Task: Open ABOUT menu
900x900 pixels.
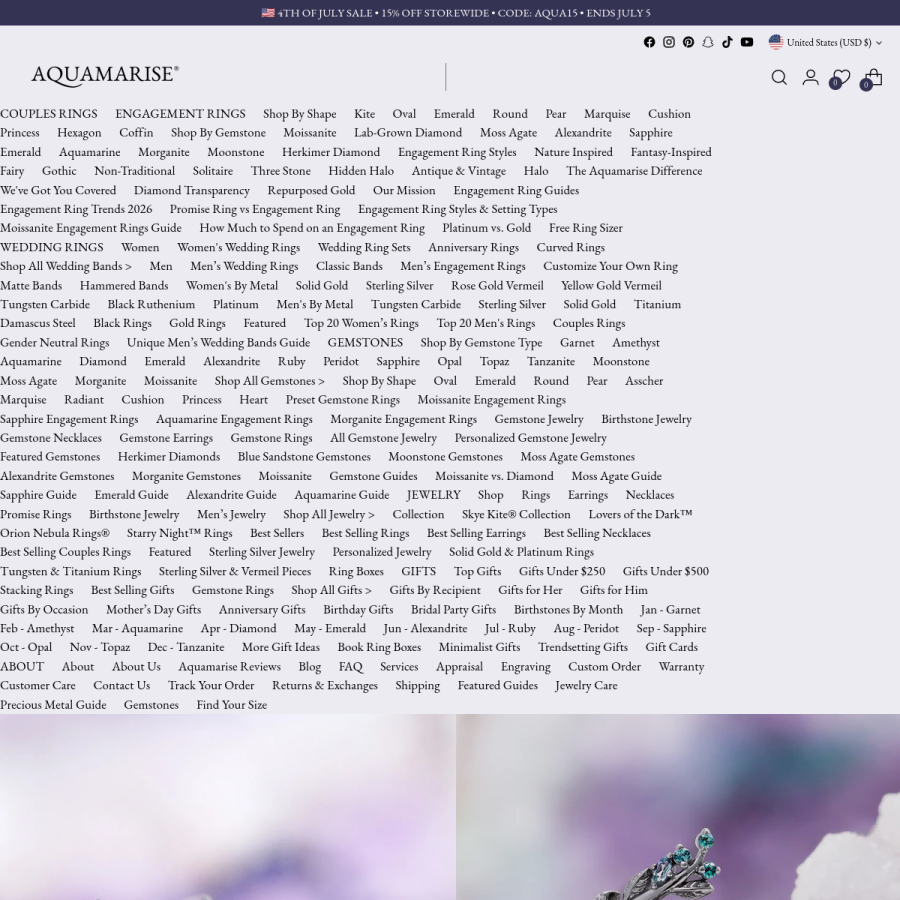Action: tap(22, 666)
